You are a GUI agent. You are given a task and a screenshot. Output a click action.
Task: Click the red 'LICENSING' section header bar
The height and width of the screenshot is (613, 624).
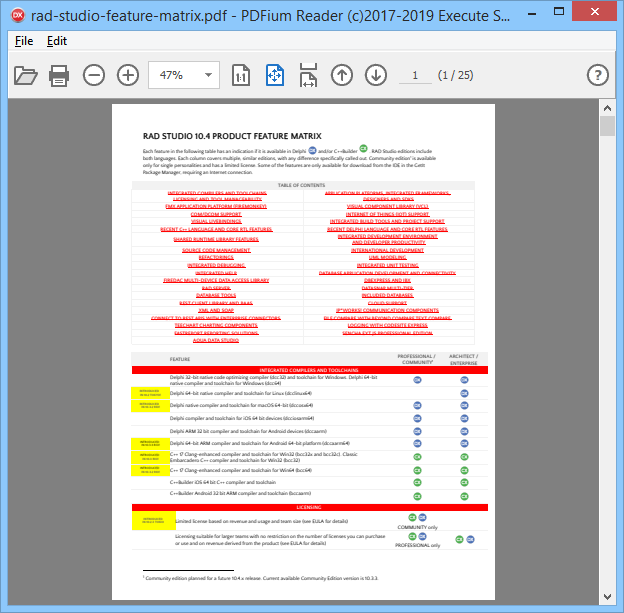310,508
